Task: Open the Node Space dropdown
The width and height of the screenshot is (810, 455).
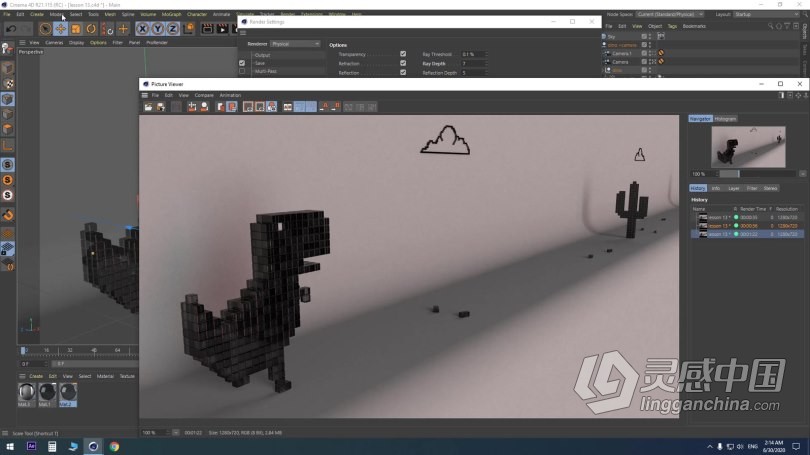Action: [x=669, y=14]
